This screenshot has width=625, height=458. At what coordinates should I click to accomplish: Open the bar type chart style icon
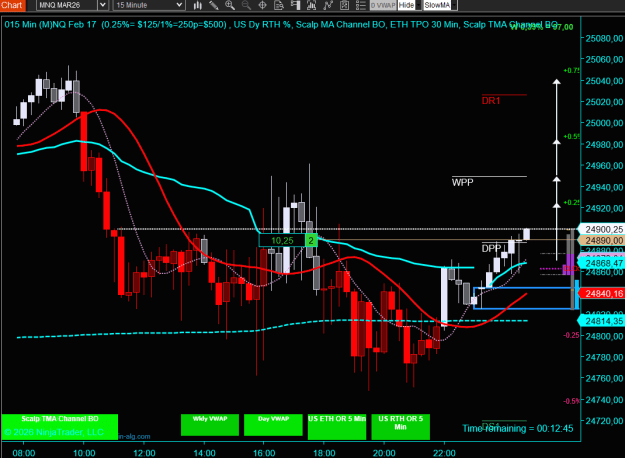click(197, 5)
